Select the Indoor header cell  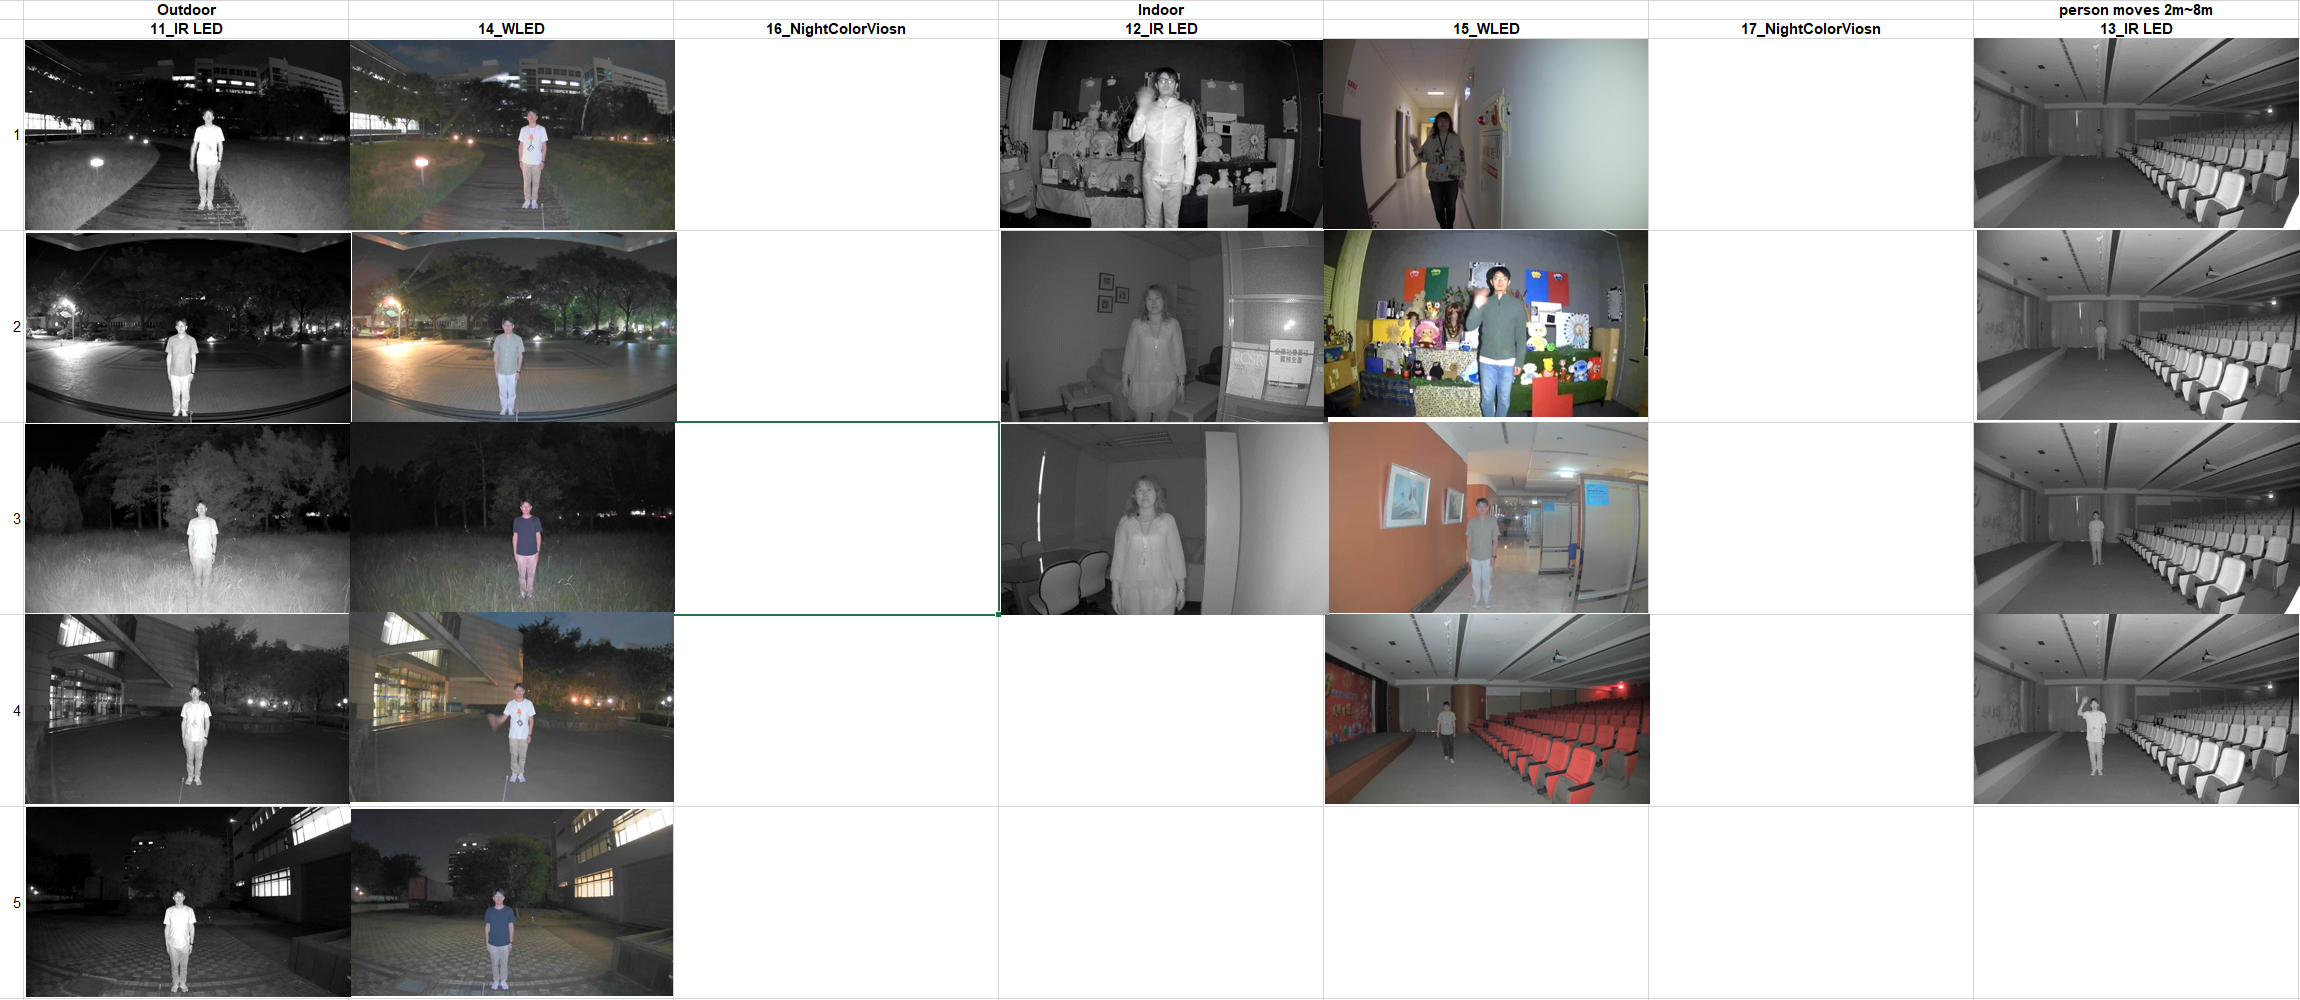(x=1160, y=10)
